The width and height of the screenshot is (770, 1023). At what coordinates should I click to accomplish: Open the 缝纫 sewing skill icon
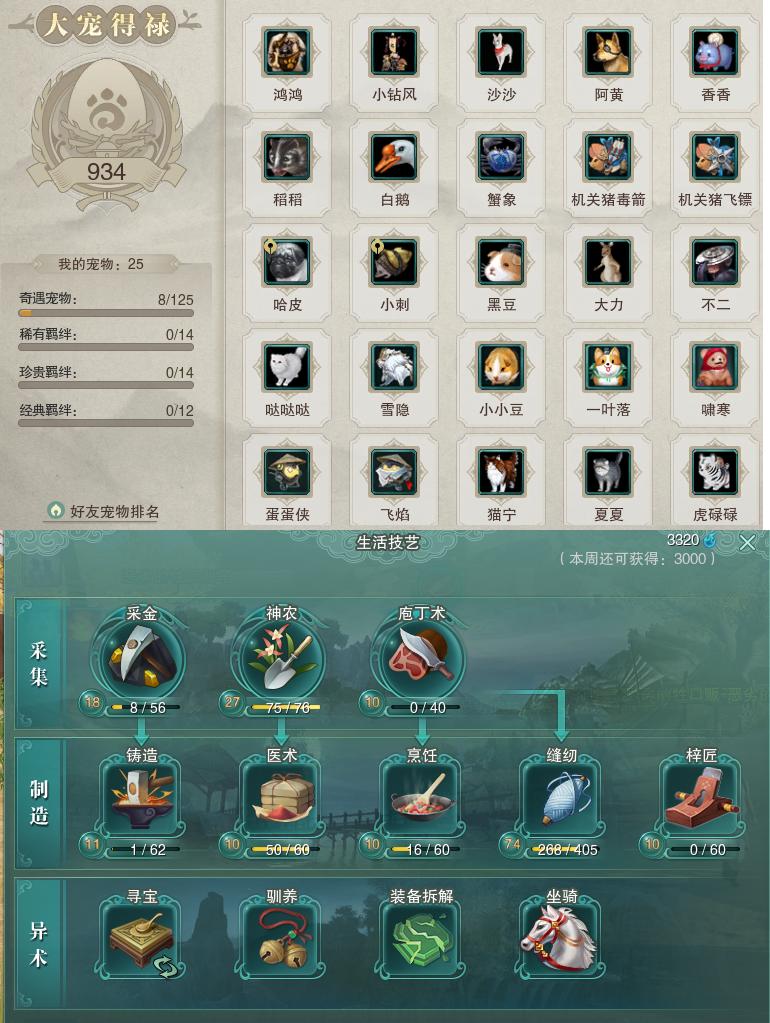click(562, 797)
